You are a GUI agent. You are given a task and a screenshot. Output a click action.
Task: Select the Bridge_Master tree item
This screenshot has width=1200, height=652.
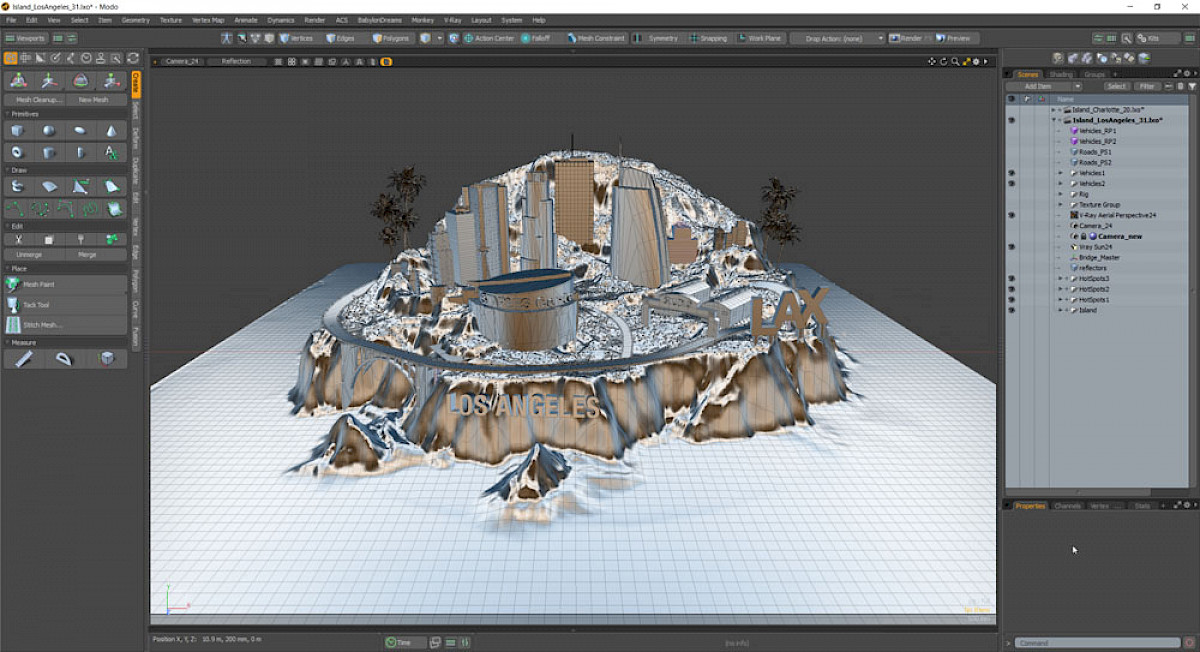pos(1099,257)
